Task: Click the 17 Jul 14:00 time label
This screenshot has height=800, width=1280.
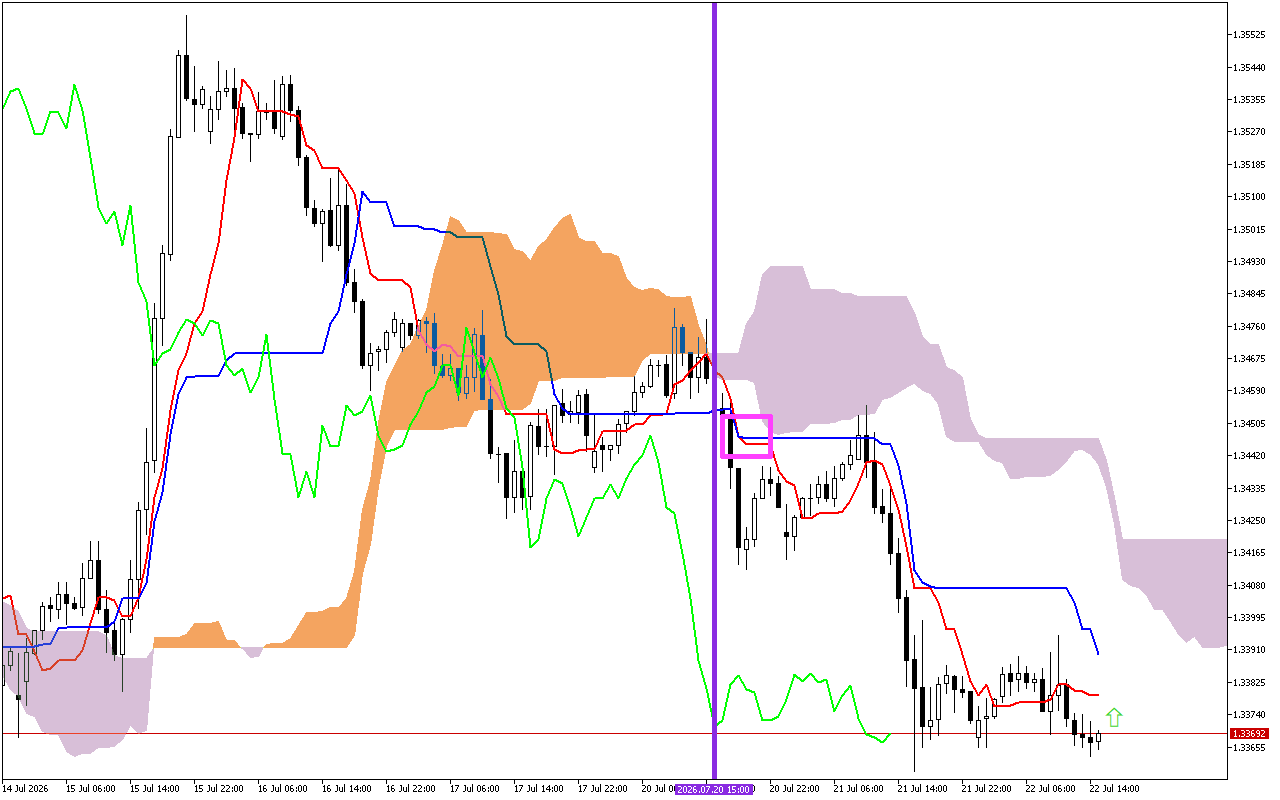Action: tap(538, 788)
